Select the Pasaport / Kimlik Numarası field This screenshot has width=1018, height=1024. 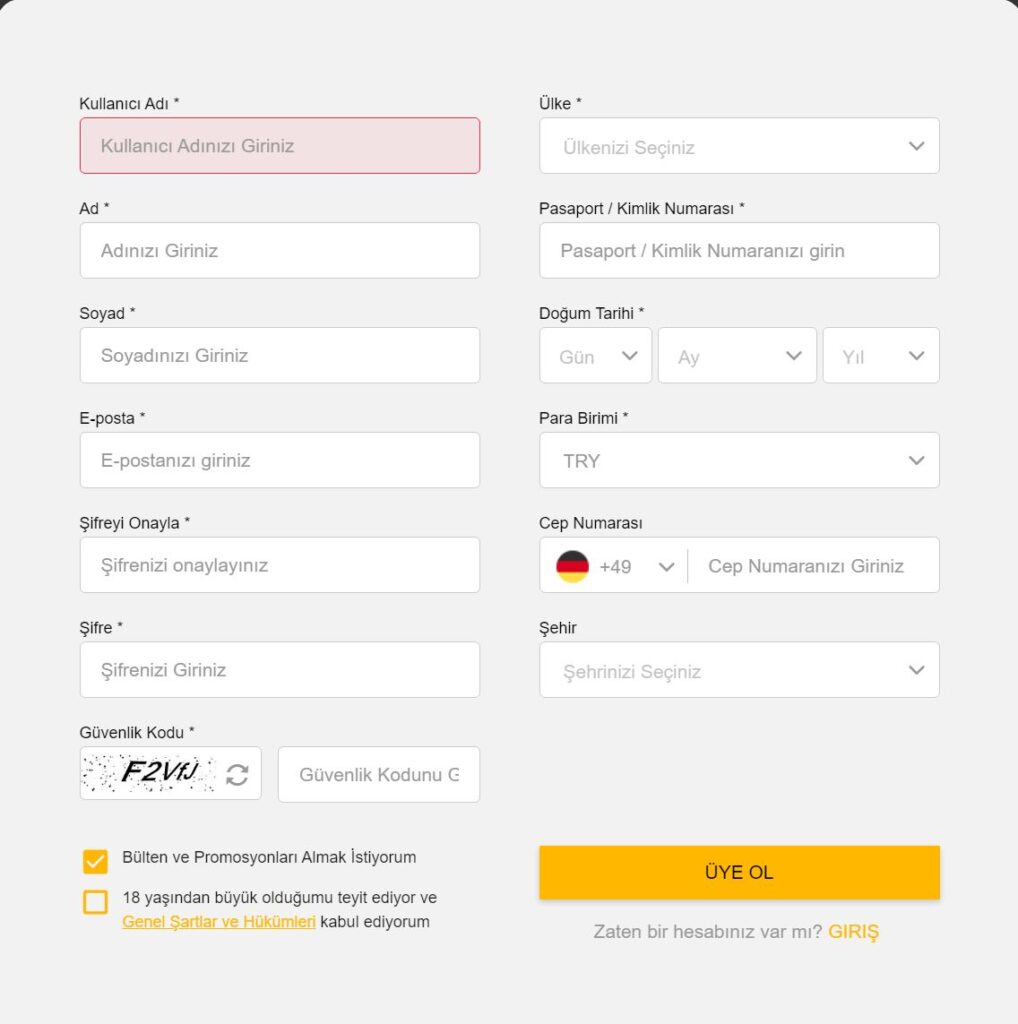click(739, 251)
